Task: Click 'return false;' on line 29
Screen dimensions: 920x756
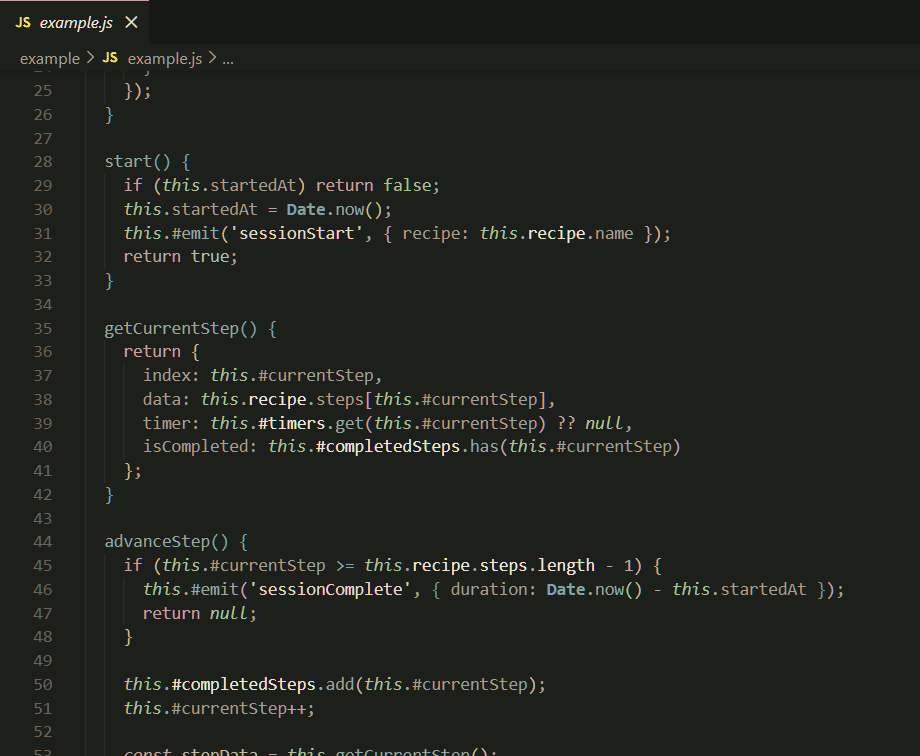Action: 378,185
